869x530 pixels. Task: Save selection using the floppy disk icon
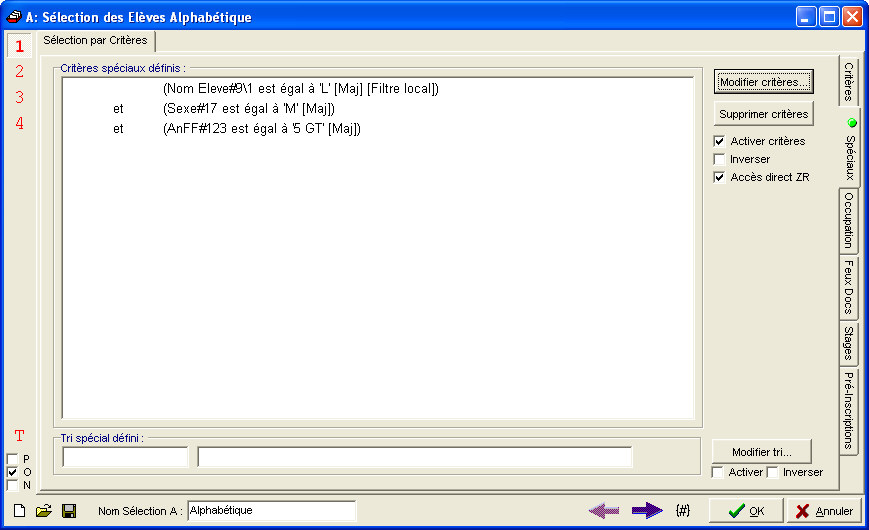(69, 511)
